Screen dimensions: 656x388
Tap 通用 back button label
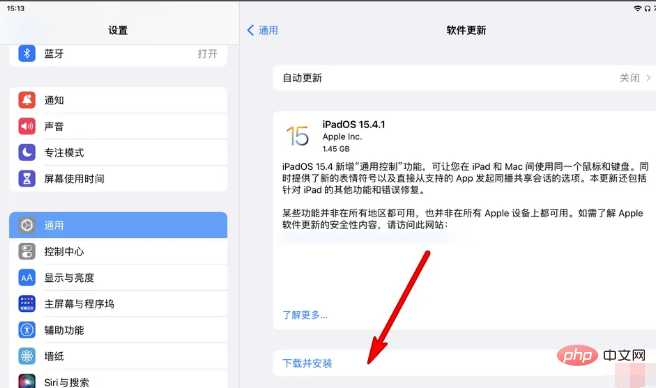[268, 30]
